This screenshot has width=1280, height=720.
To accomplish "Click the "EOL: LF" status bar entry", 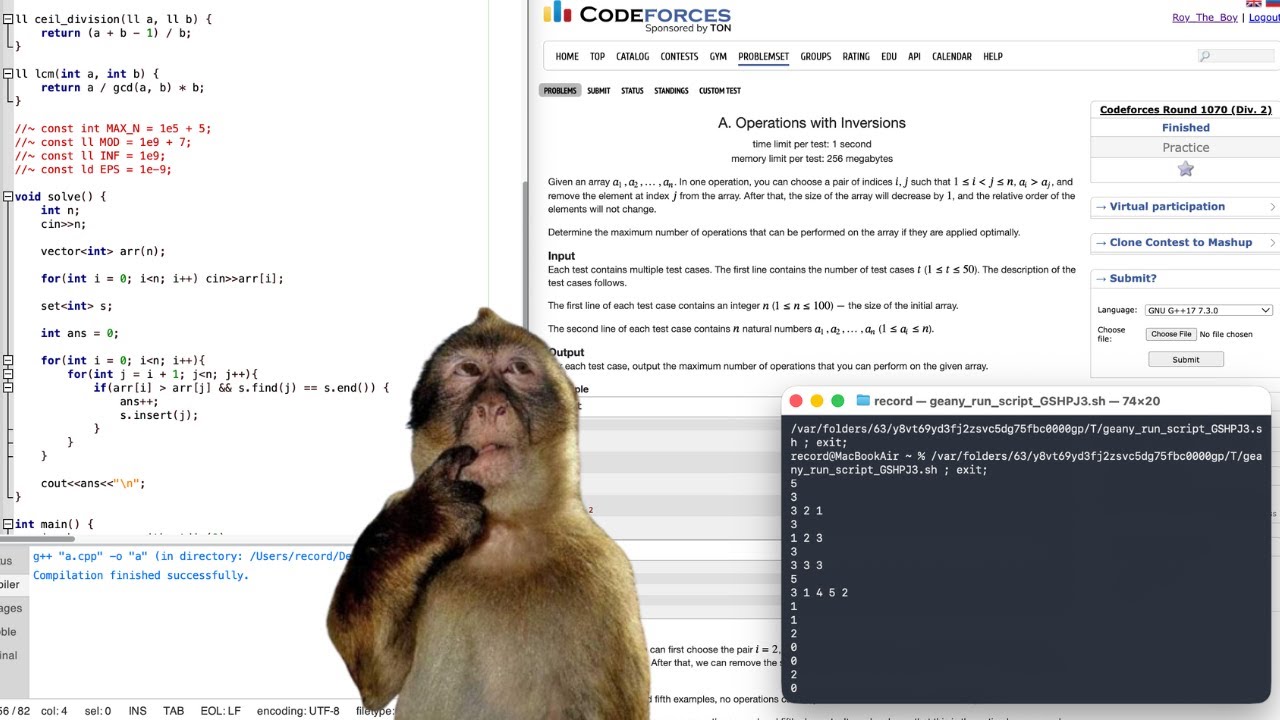I will 220,711.
